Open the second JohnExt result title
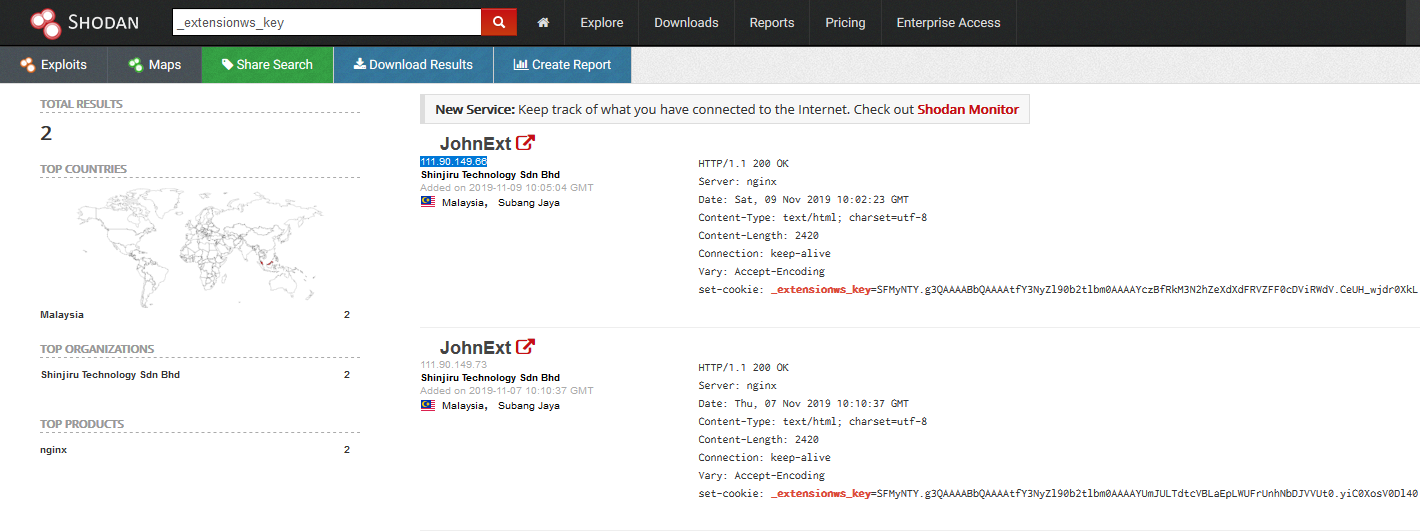Image resolution: width=1420 pixels, height=531 pixels. 475,348
